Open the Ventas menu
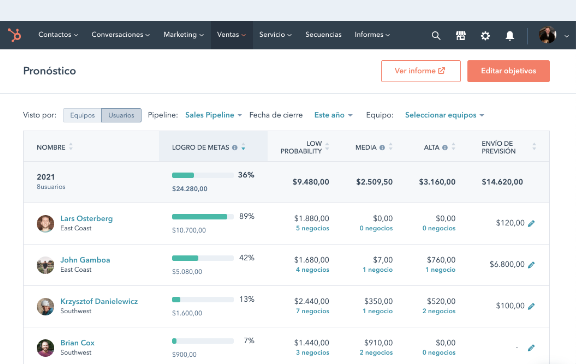This screenshot has width=576, height=364. tap(231, 35)
